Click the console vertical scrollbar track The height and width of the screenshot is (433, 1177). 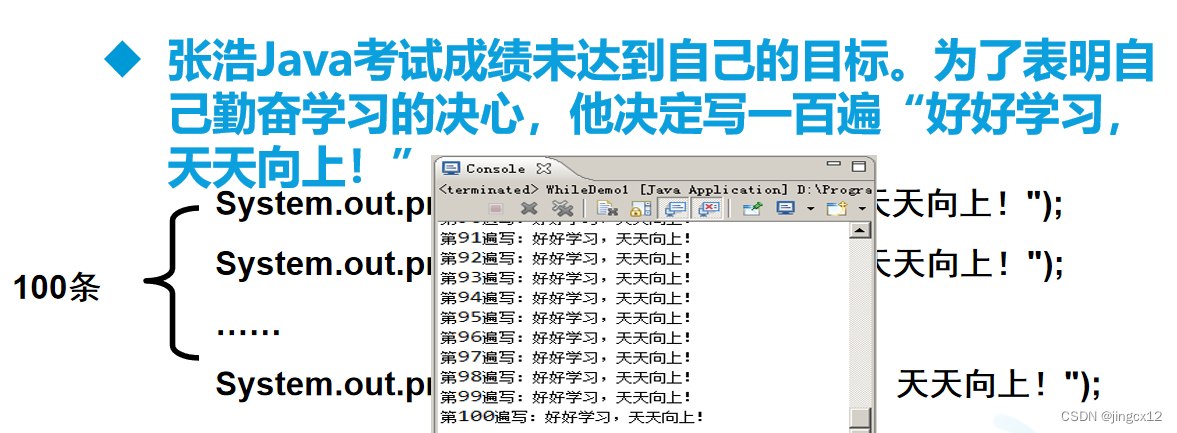point(859,323)
